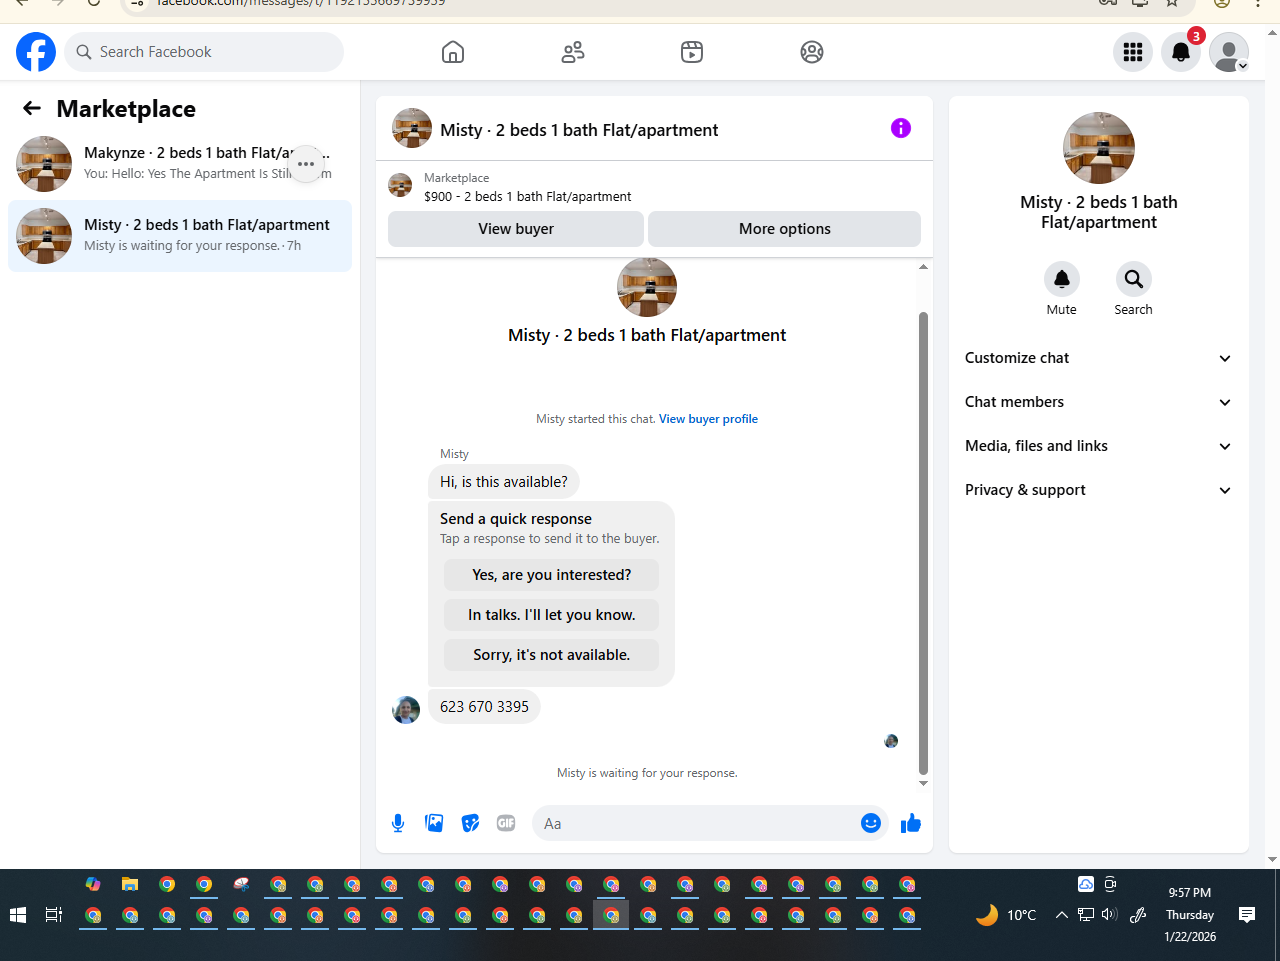Open the notifications bell with badge 3

1181,52
